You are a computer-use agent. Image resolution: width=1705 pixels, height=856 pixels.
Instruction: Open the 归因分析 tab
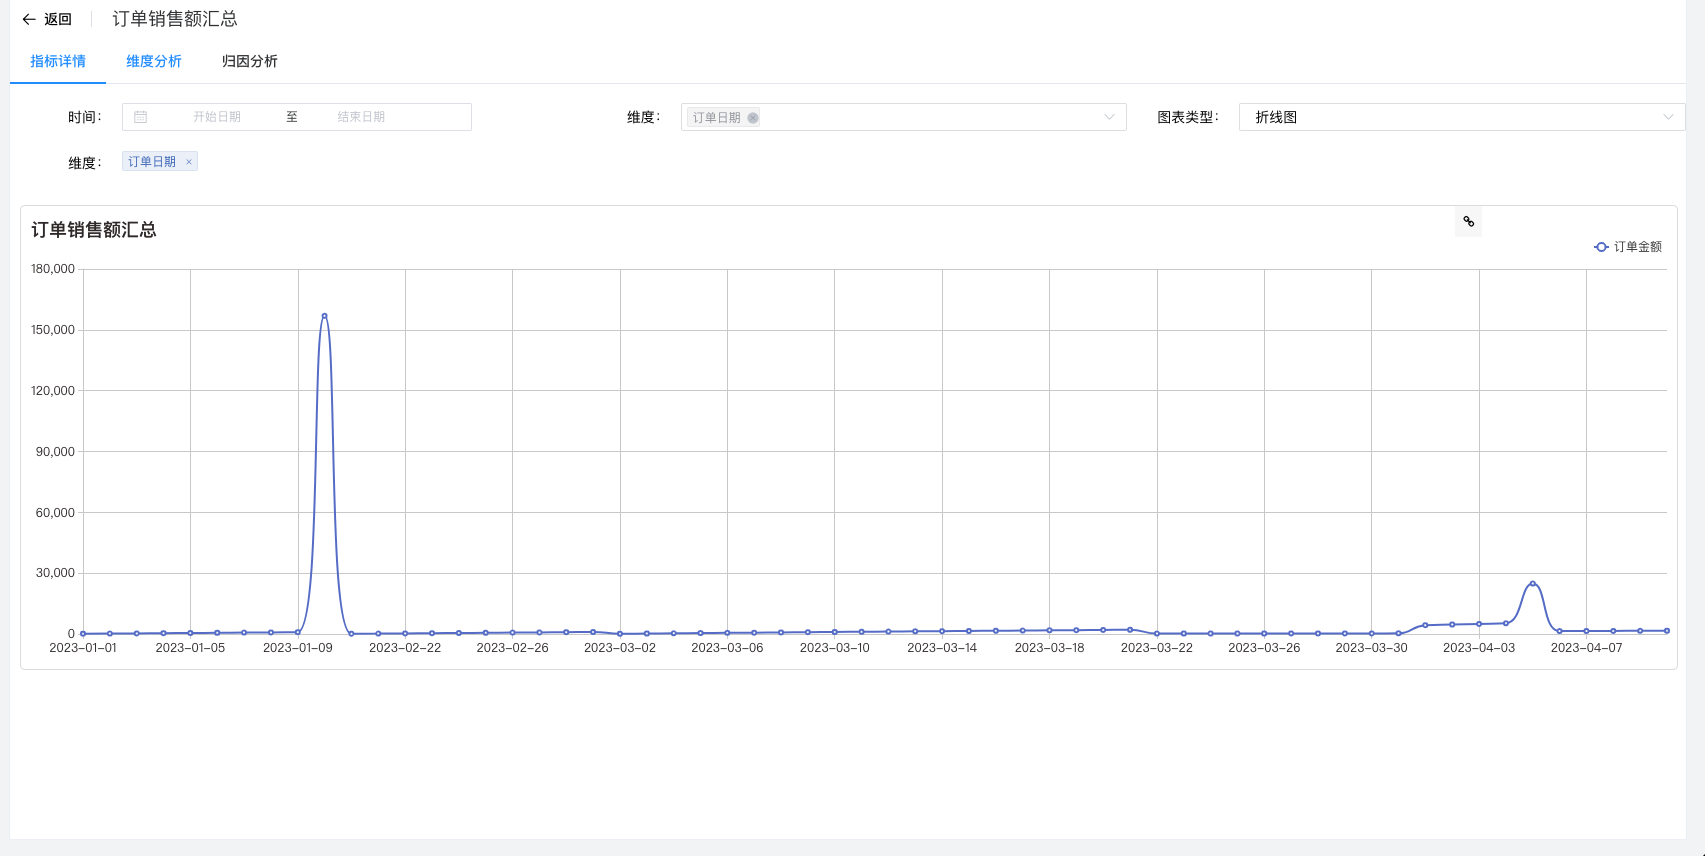click(x=249, y=61)
